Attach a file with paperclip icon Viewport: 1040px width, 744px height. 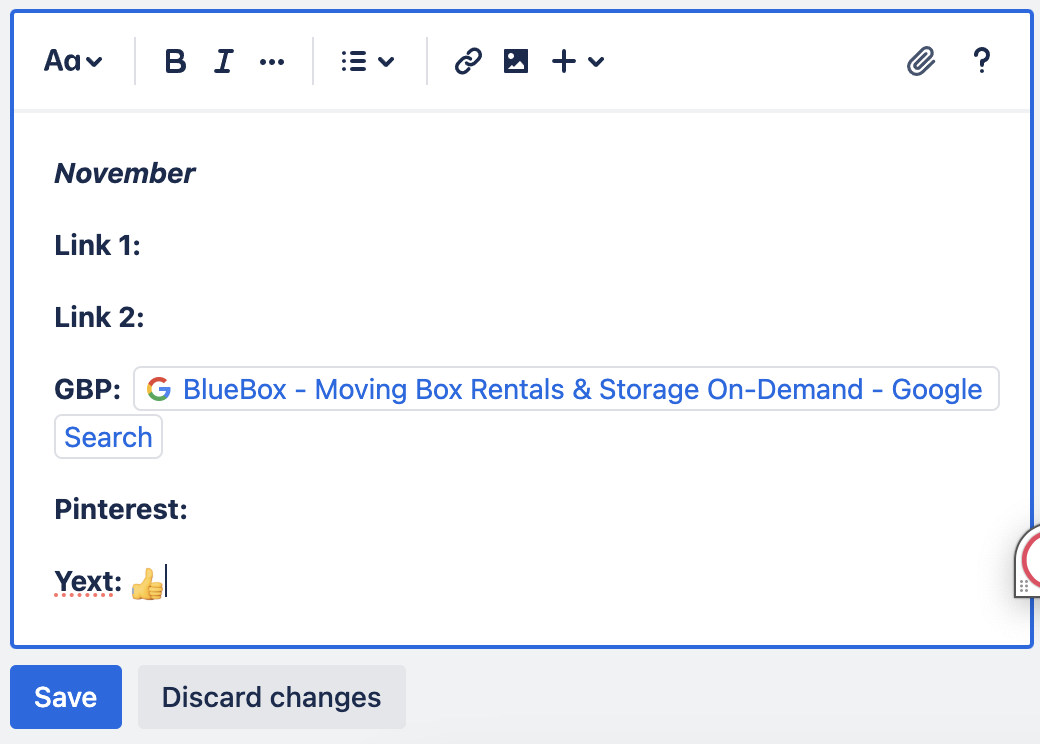point(921,61)
